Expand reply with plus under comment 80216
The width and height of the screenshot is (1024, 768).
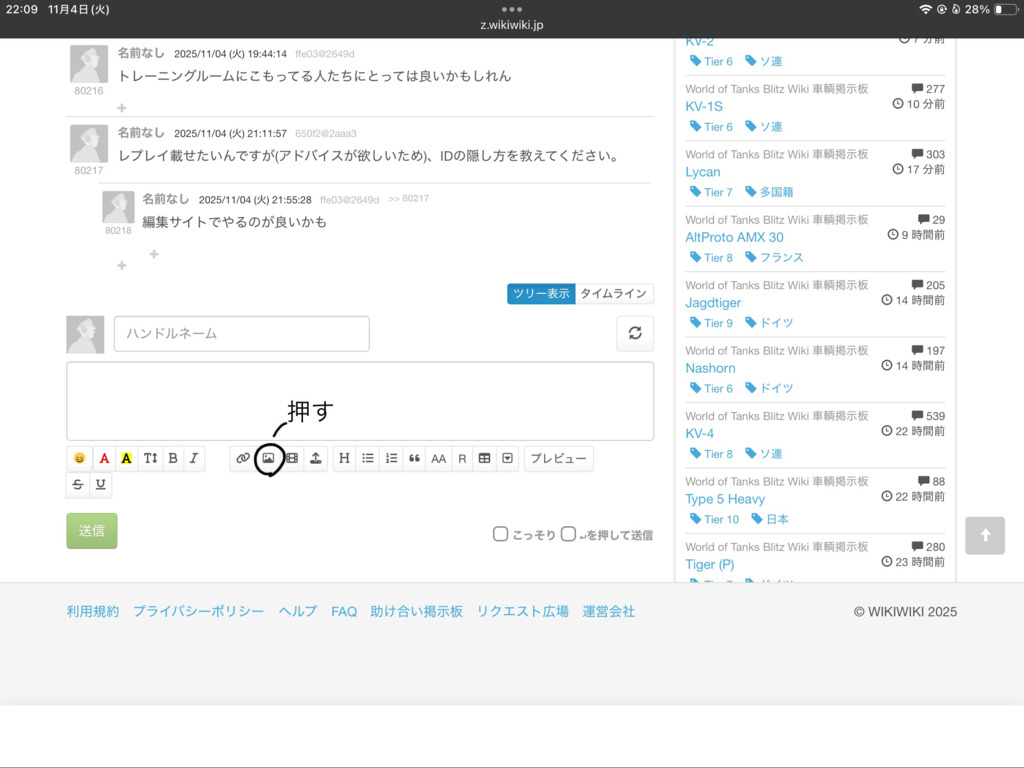pyautogui.click(x=122, y=107)
